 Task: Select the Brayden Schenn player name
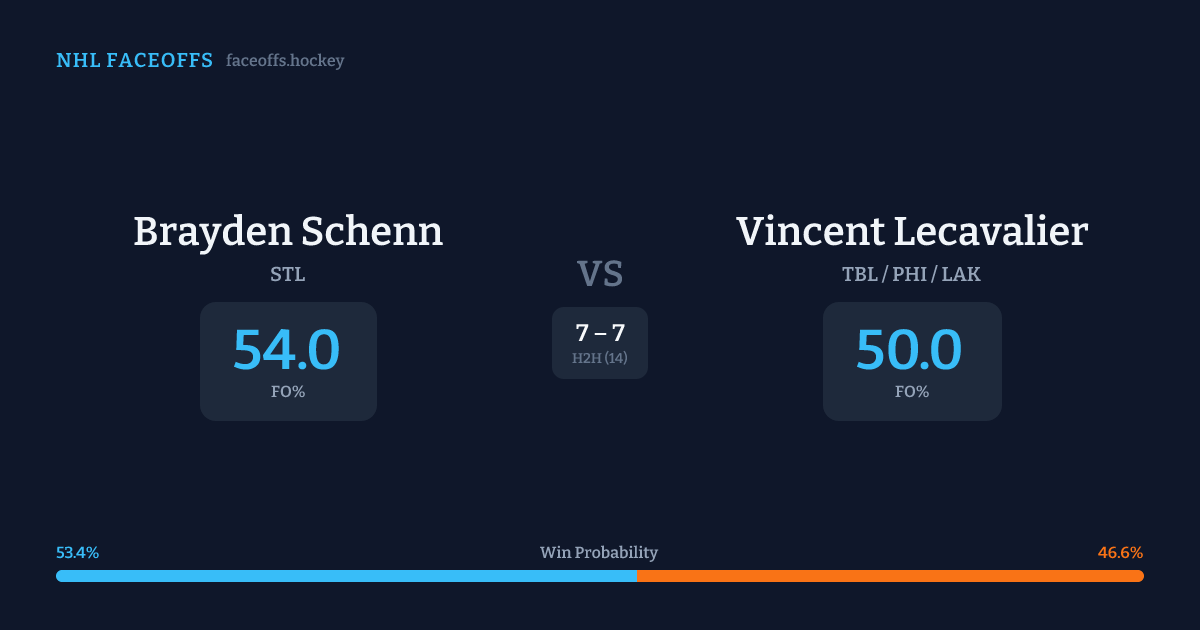(x=288, y=232)
